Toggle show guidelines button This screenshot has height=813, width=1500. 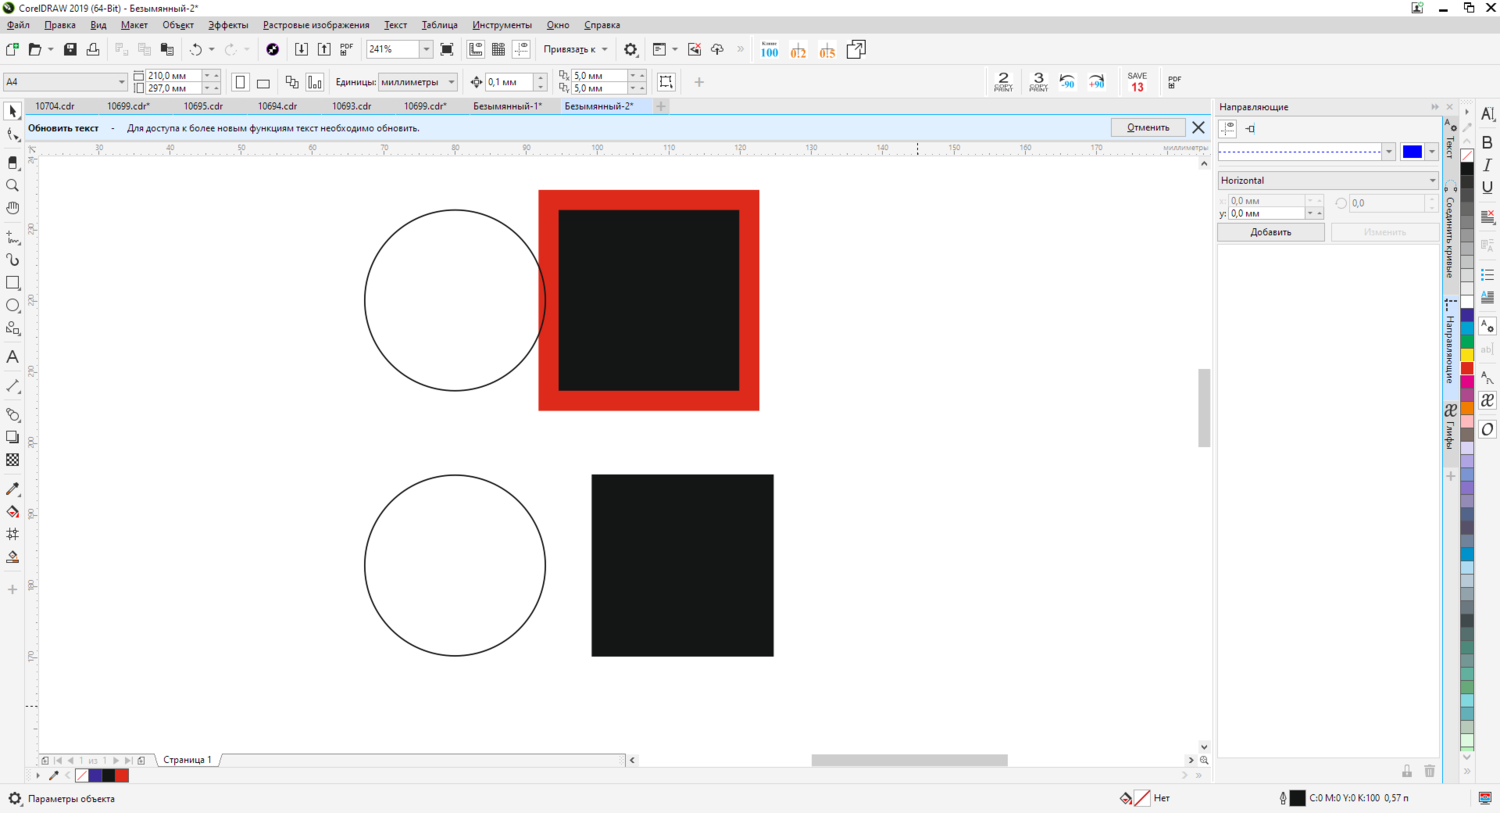[x=522, y=49]
